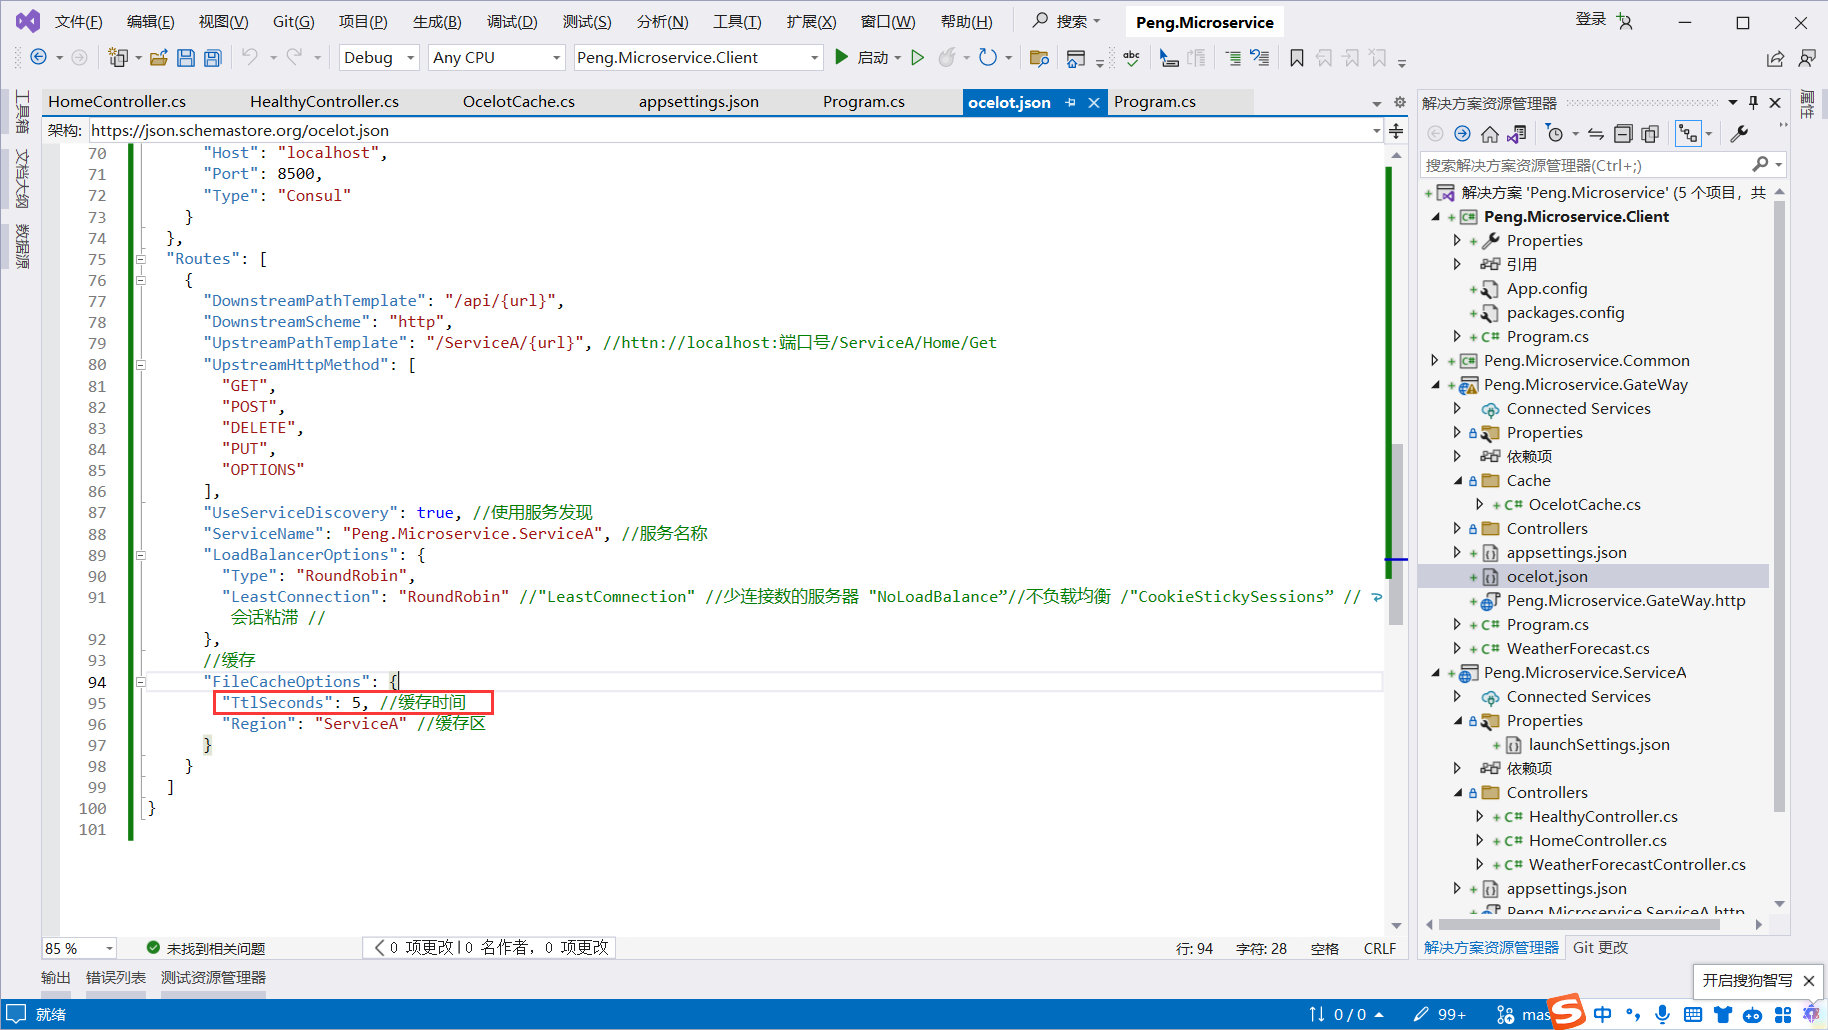Screen dimensions: 1828x1030
Task: Click the spell check abc icon
Action: (x=1132, y=58)
